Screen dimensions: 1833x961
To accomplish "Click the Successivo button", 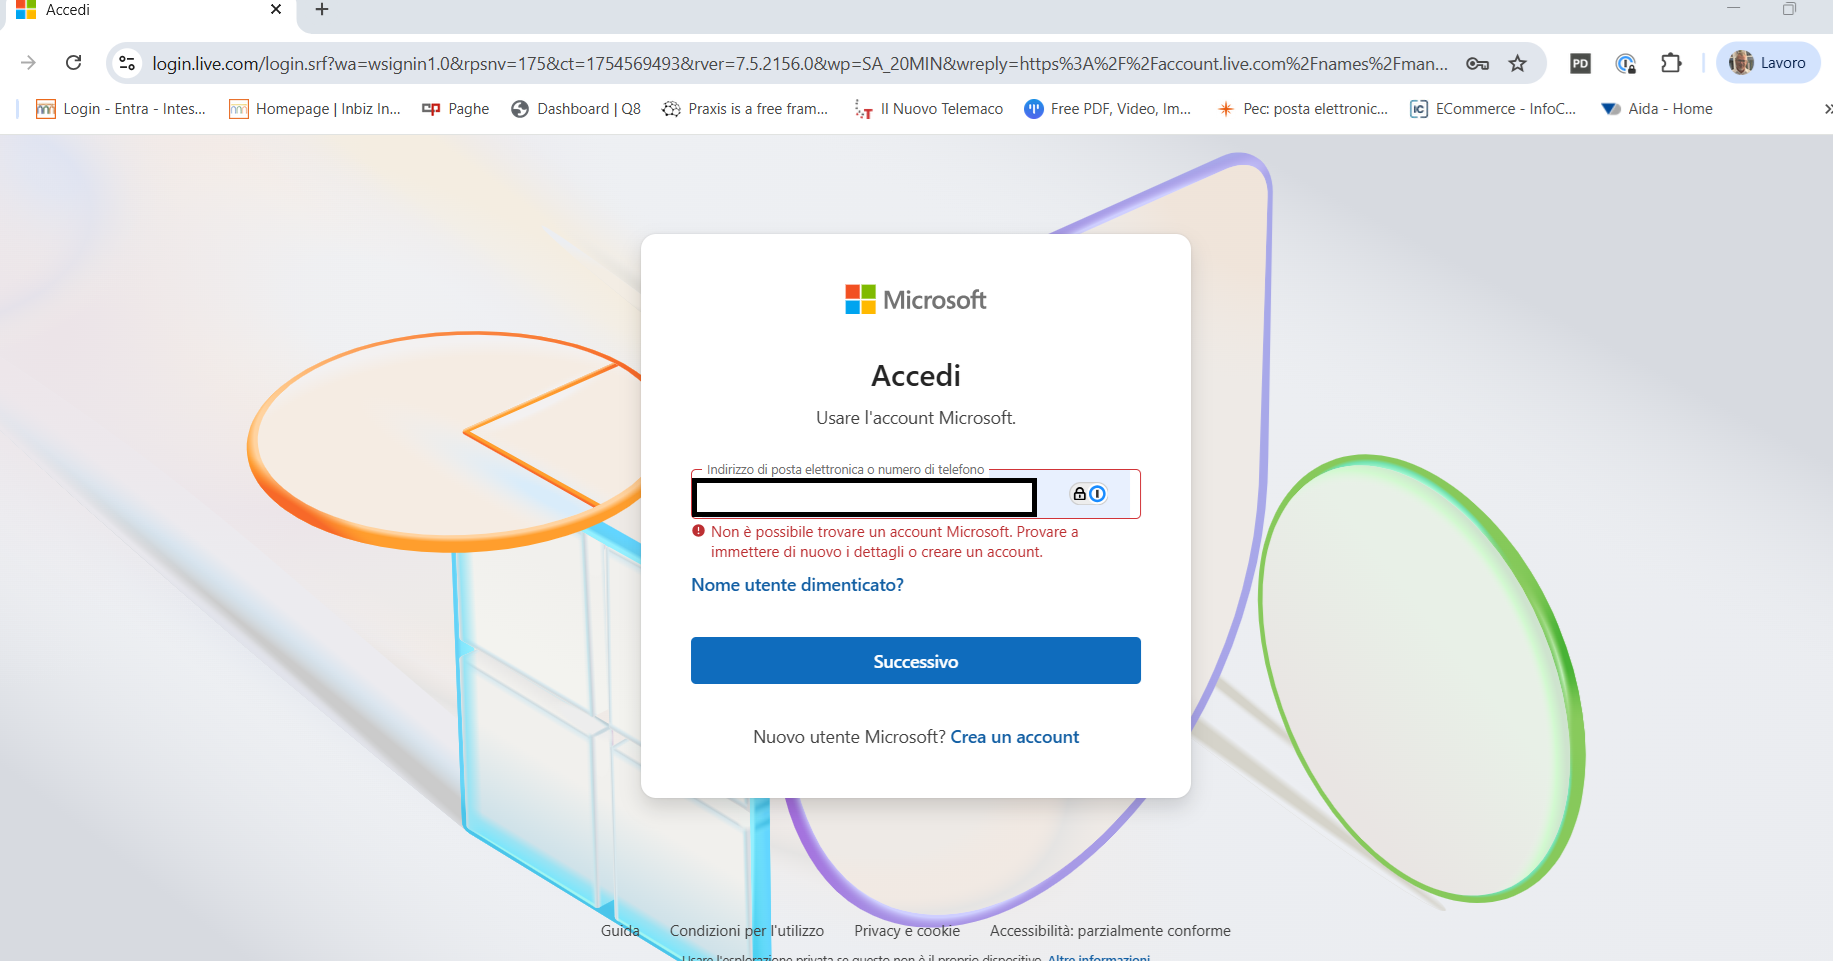I will point(915,661).
